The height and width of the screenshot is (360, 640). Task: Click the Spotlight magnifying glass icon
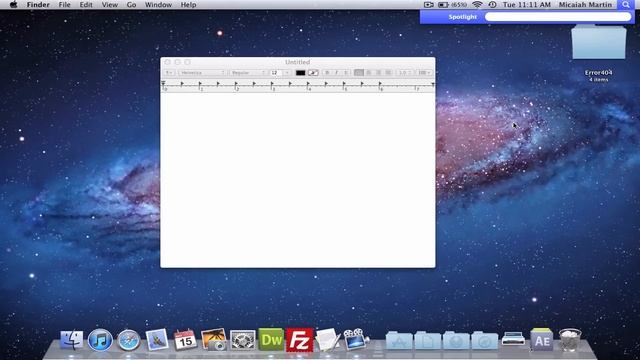(x=626, y=5)
